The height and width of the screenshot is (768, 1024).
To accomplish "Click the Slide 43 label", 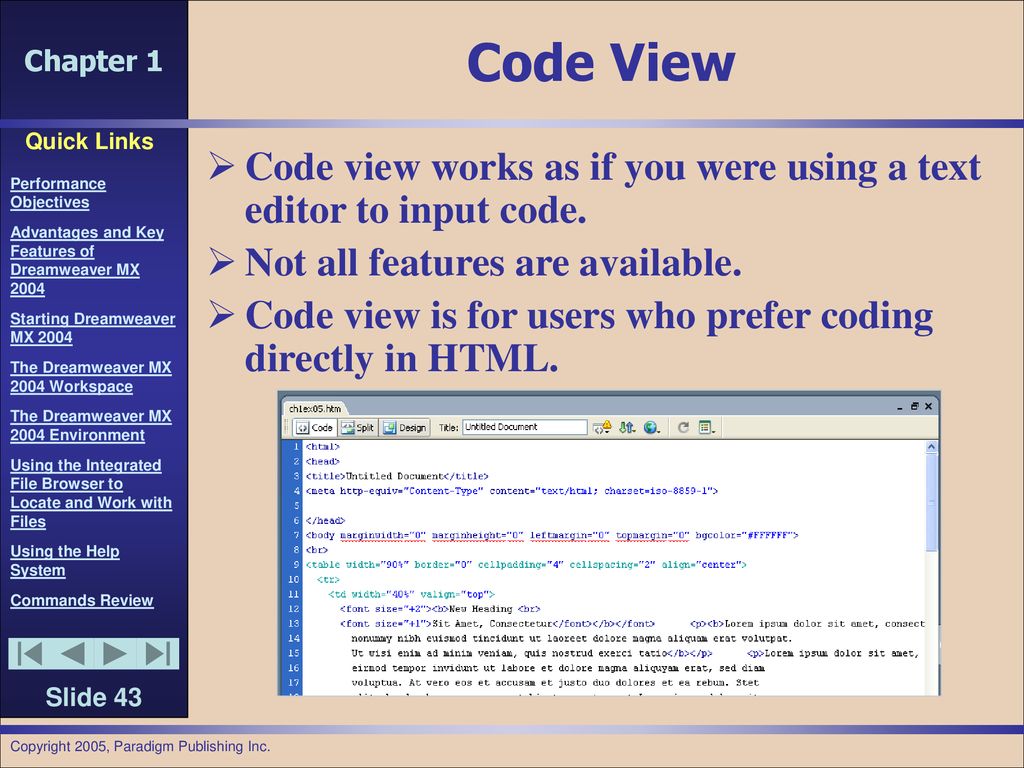I will pyautogui.click(x=93, y=697).
